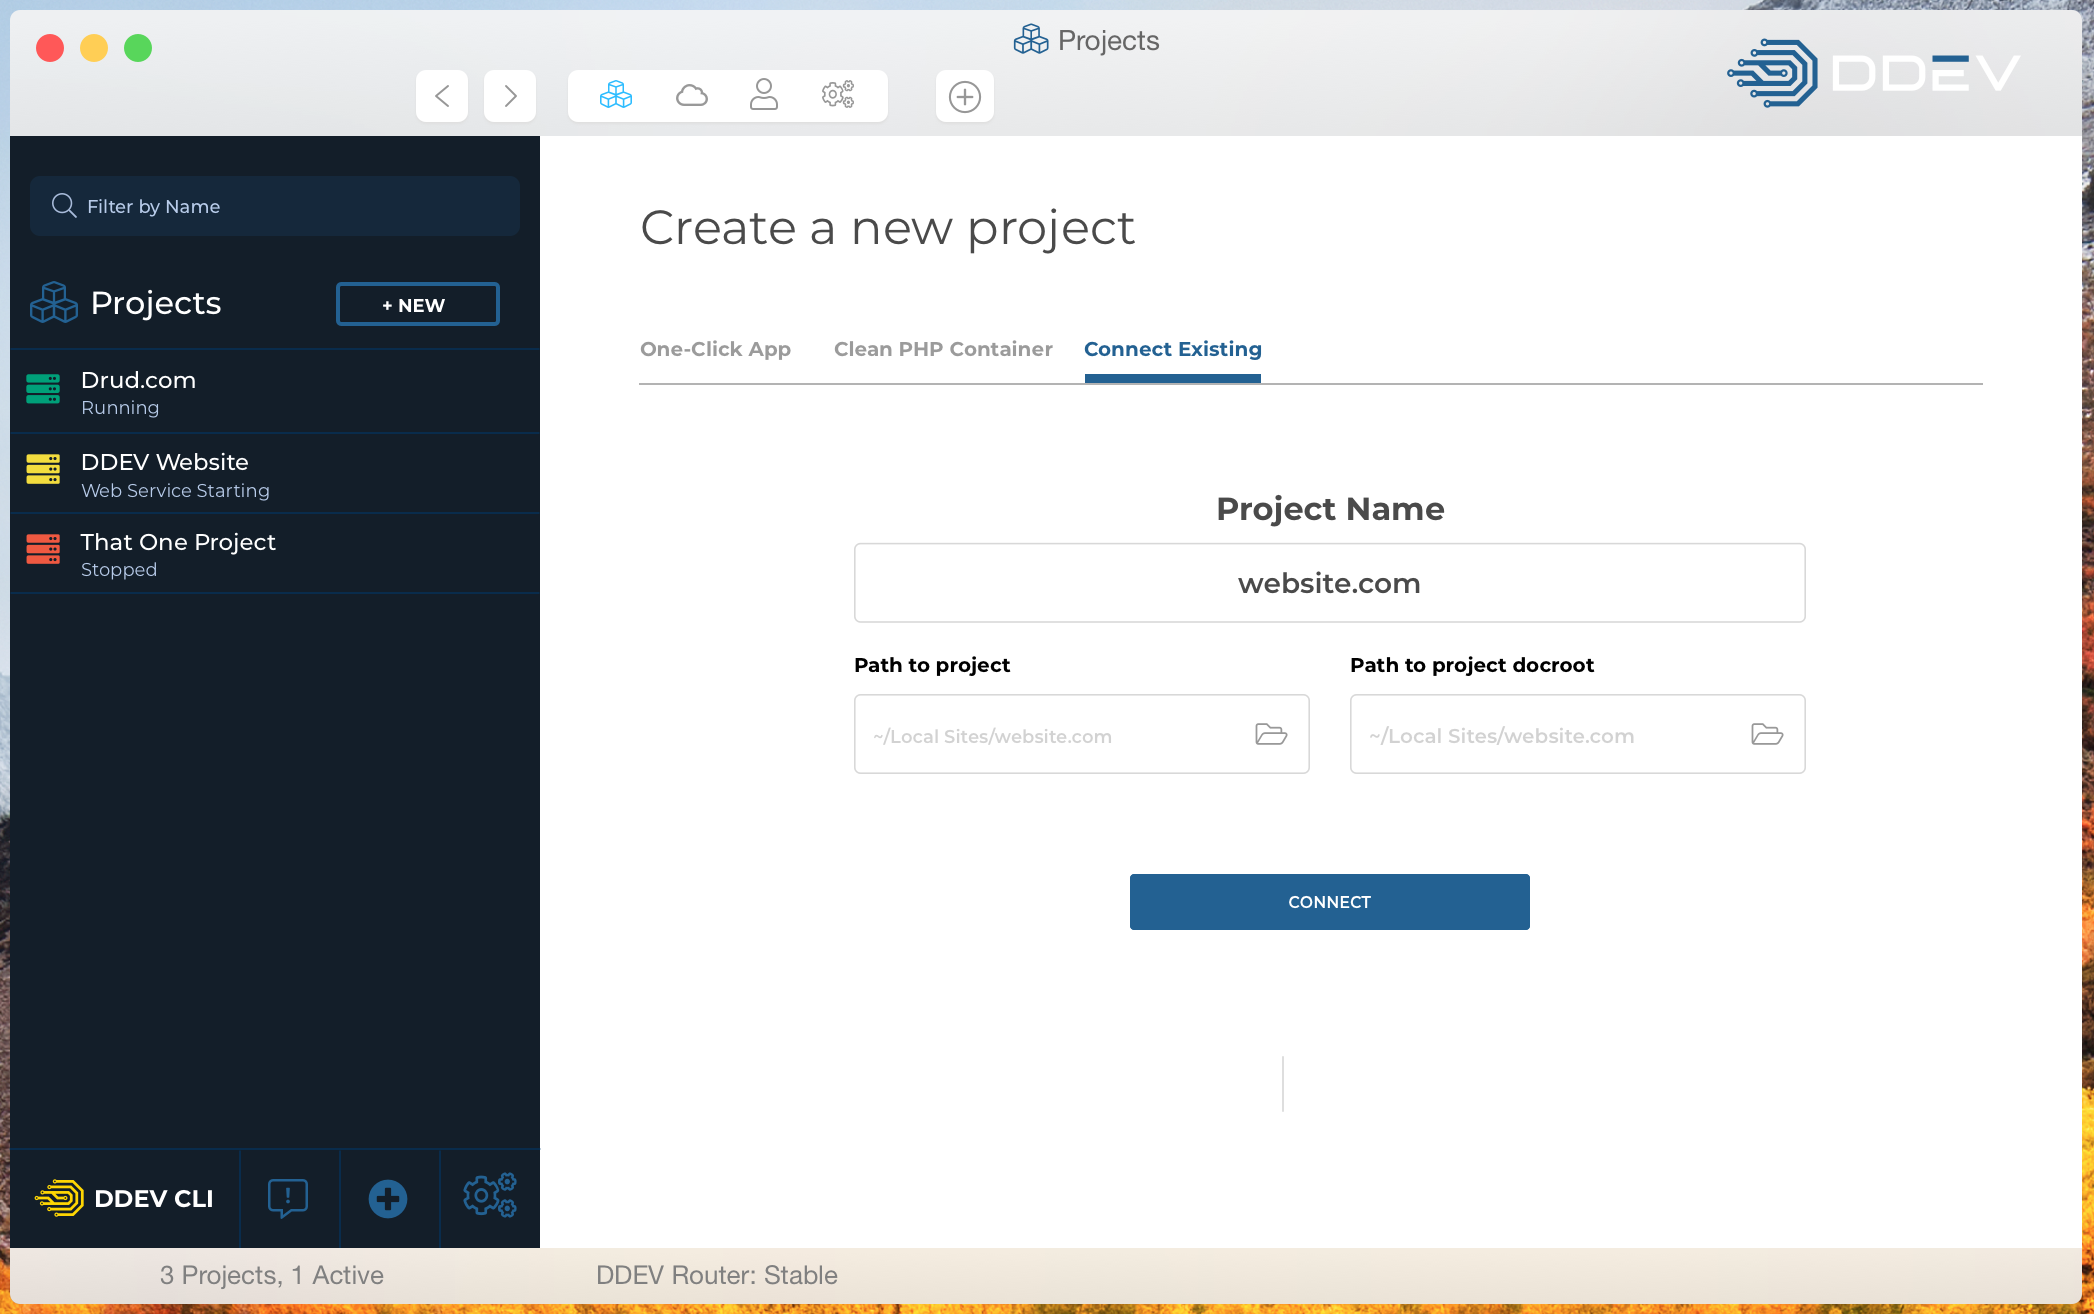Screen dimensions: 2094x1314
Task: Open the cloud services icon in top toolbar
Action: [691, 95]
